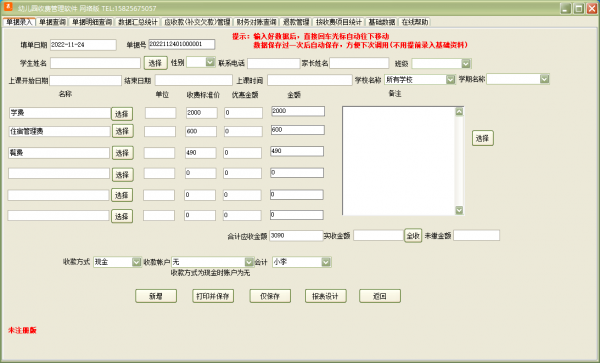Click inside the 备注 text area
The width and height of the screenshot is (600, 363).
[x=399, y=161]
